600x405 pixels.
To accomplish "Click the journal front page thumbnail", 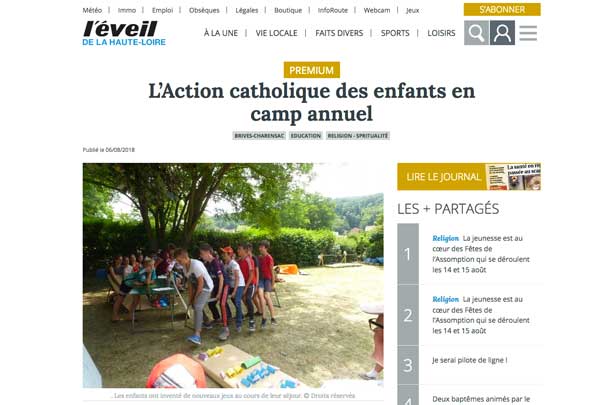I will [514, 176].
